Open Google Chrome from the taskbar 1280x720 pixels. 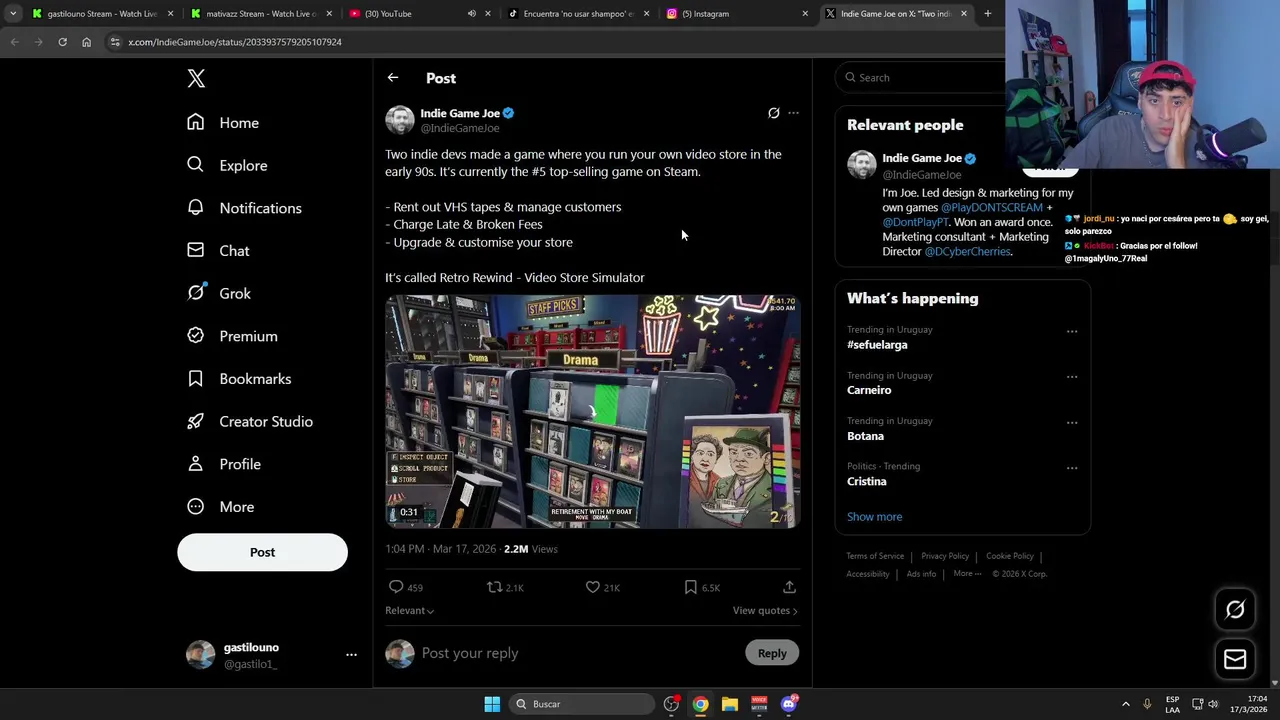pyautogui.click(x=701, y=704)
